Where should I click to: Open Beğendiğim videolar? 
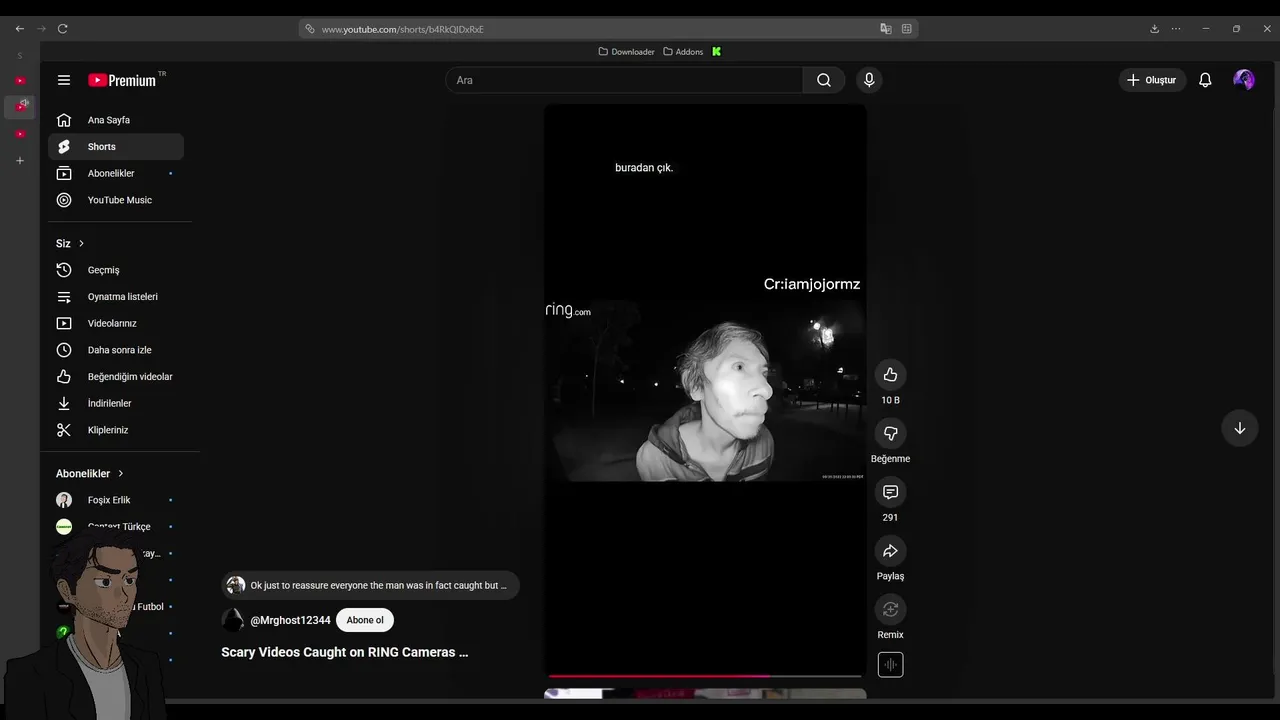coord(116,377)
